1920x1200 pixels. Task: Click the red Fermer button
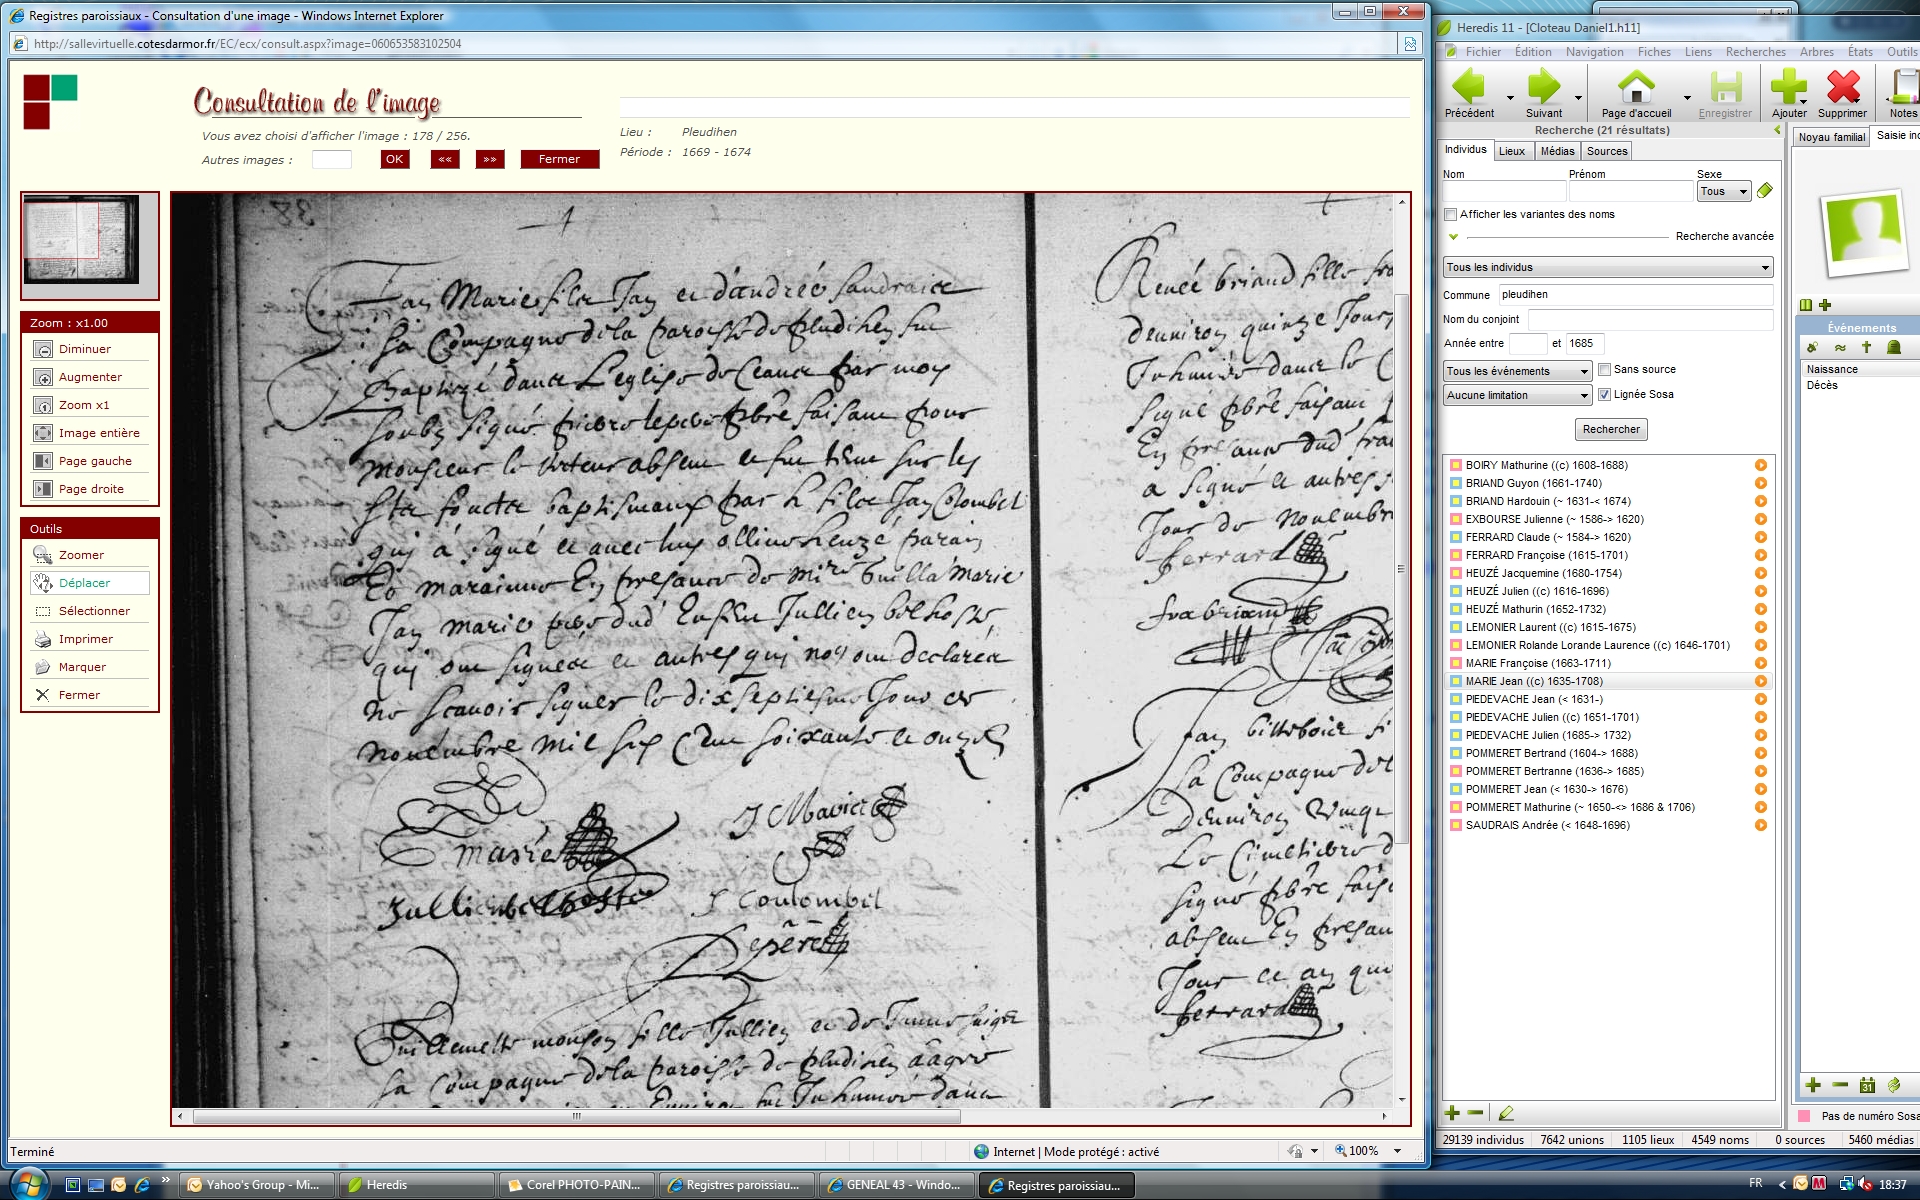point(559,159)
